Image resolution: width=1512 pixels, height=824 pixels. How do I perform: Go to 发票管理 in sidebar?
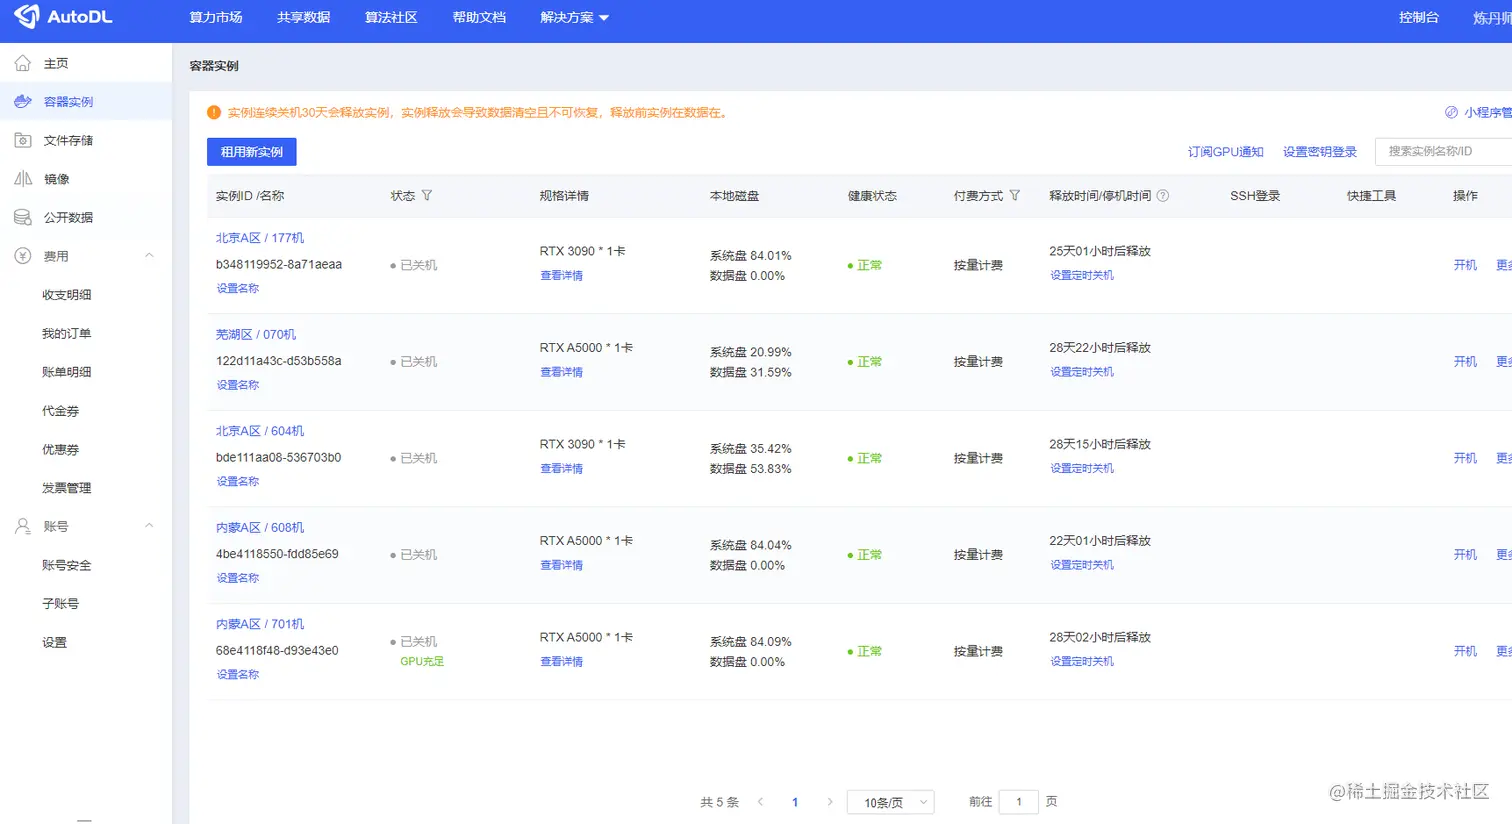coord(67,488)
